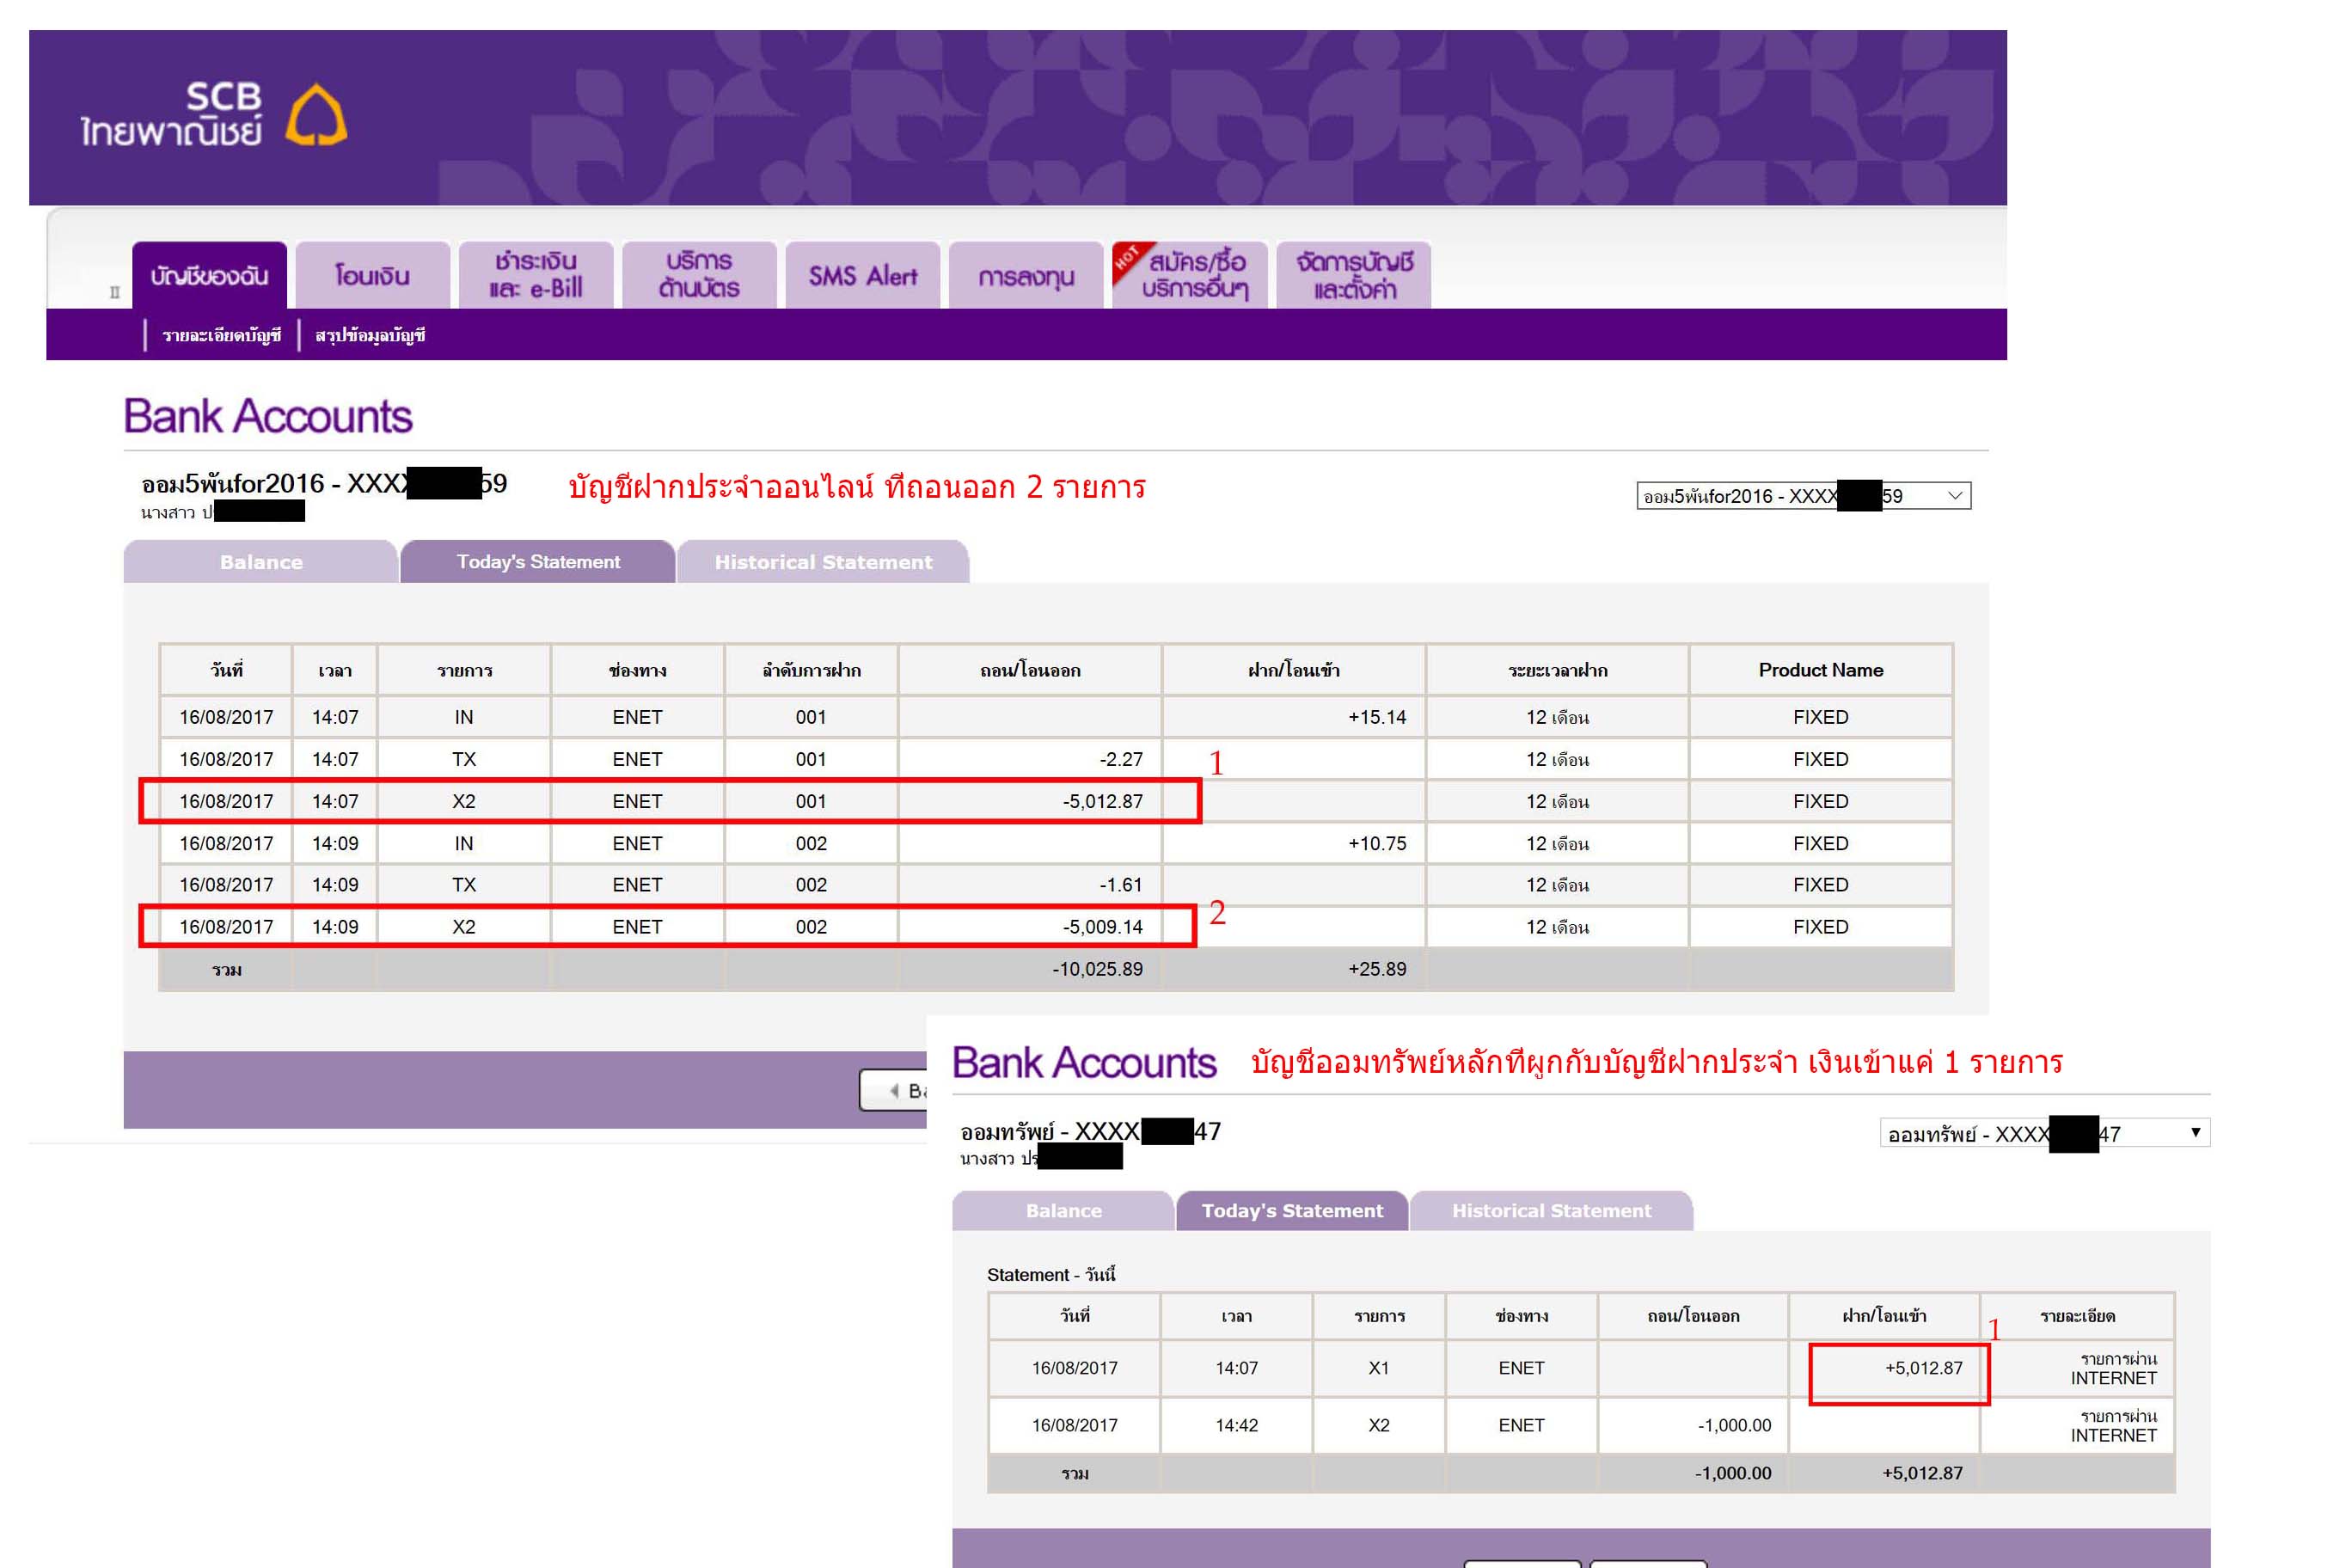The height and width of the screenshot is (1568, 2352).
Task: Select Today's Statement in savings account panel
Action: click(1291, 1211)
